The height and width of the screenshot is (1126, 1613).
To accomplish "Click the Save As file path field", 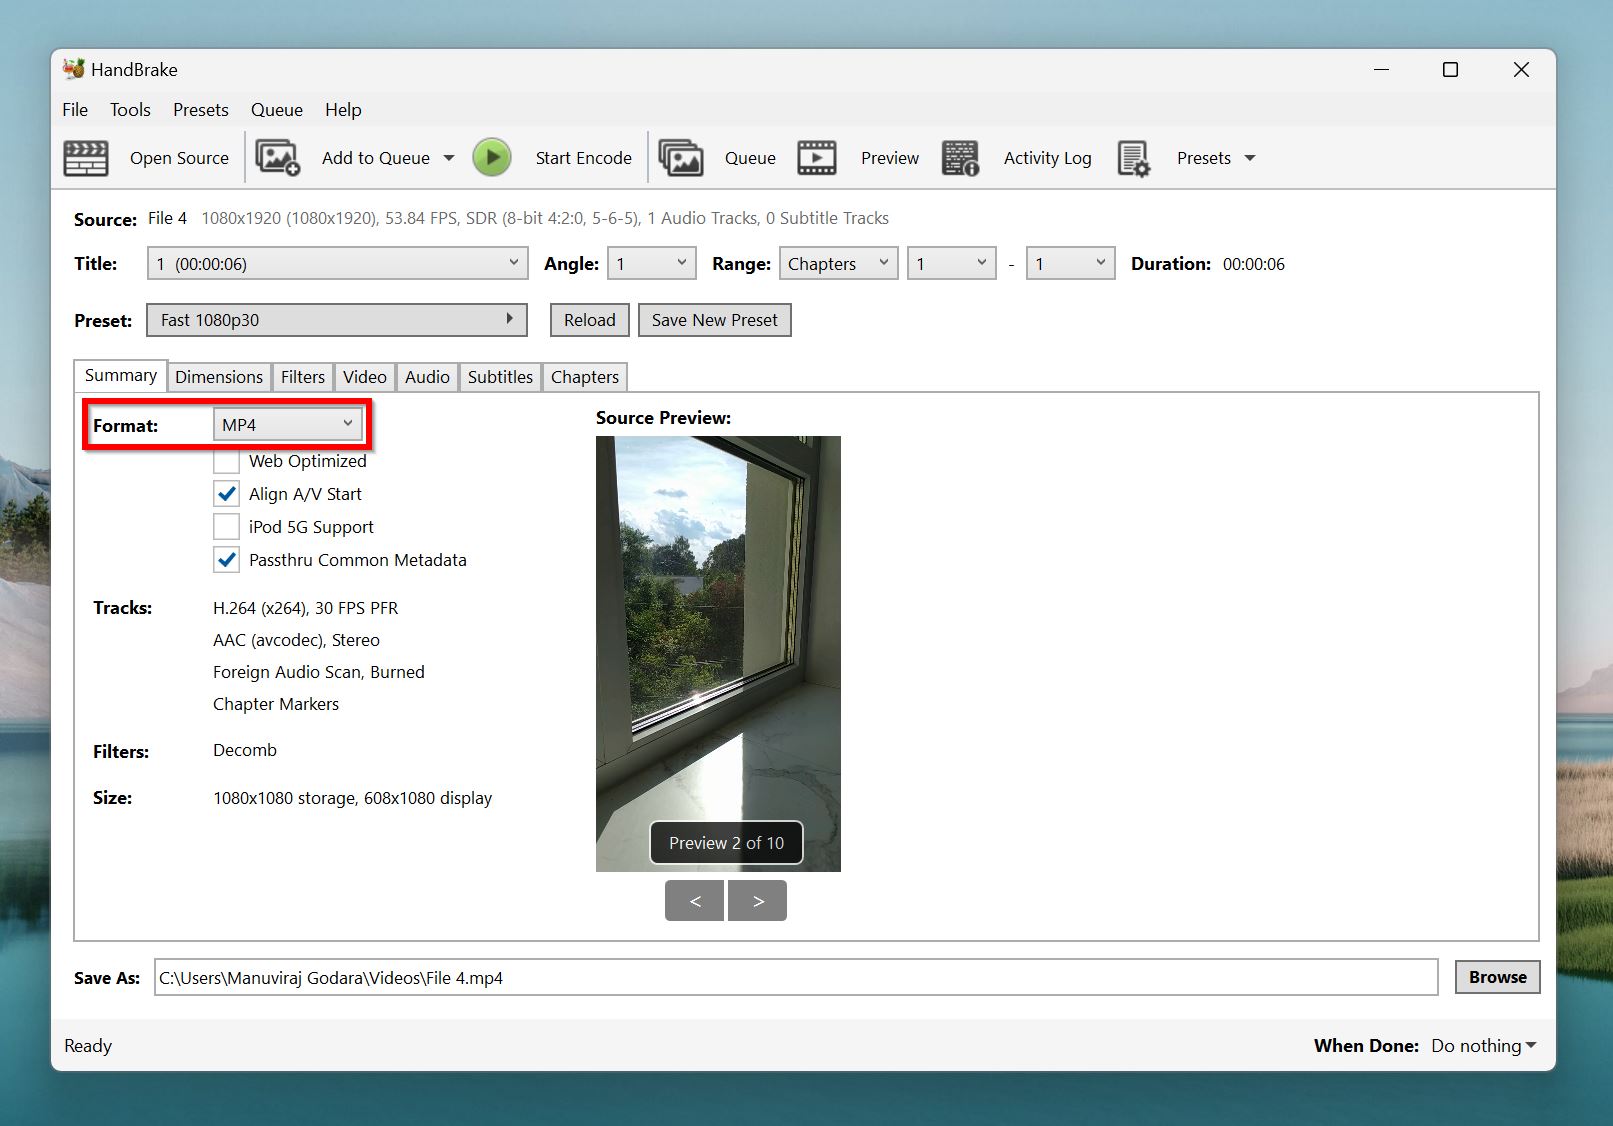I will (700, 977).
